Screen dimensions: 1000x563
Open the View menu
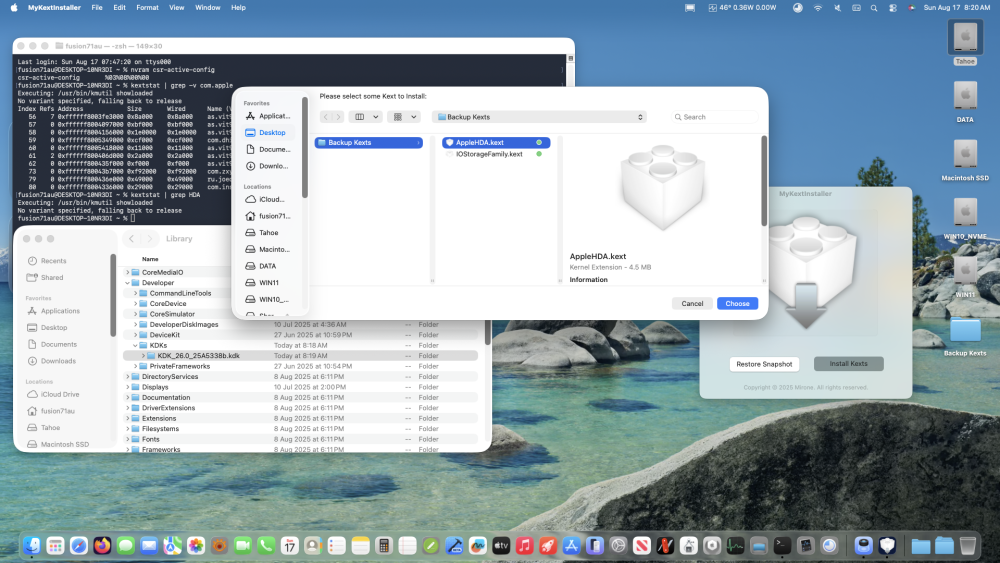(177, 8)
